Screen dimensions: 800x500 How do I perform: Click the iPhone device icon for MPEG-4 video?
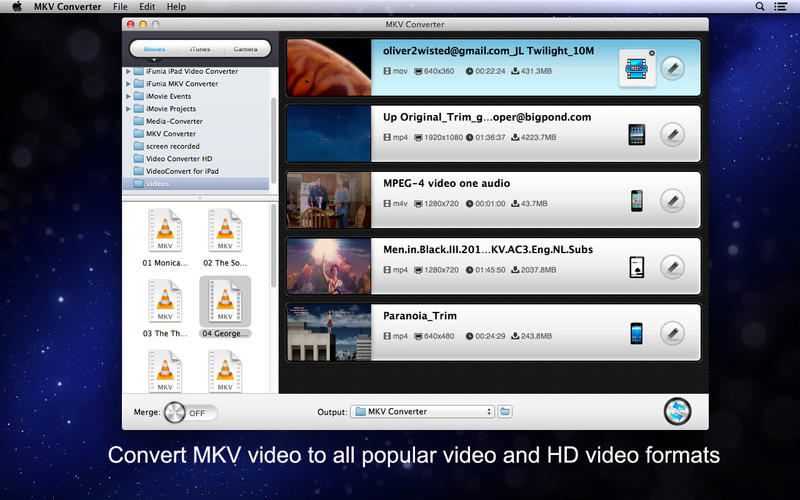coord(637,201)
